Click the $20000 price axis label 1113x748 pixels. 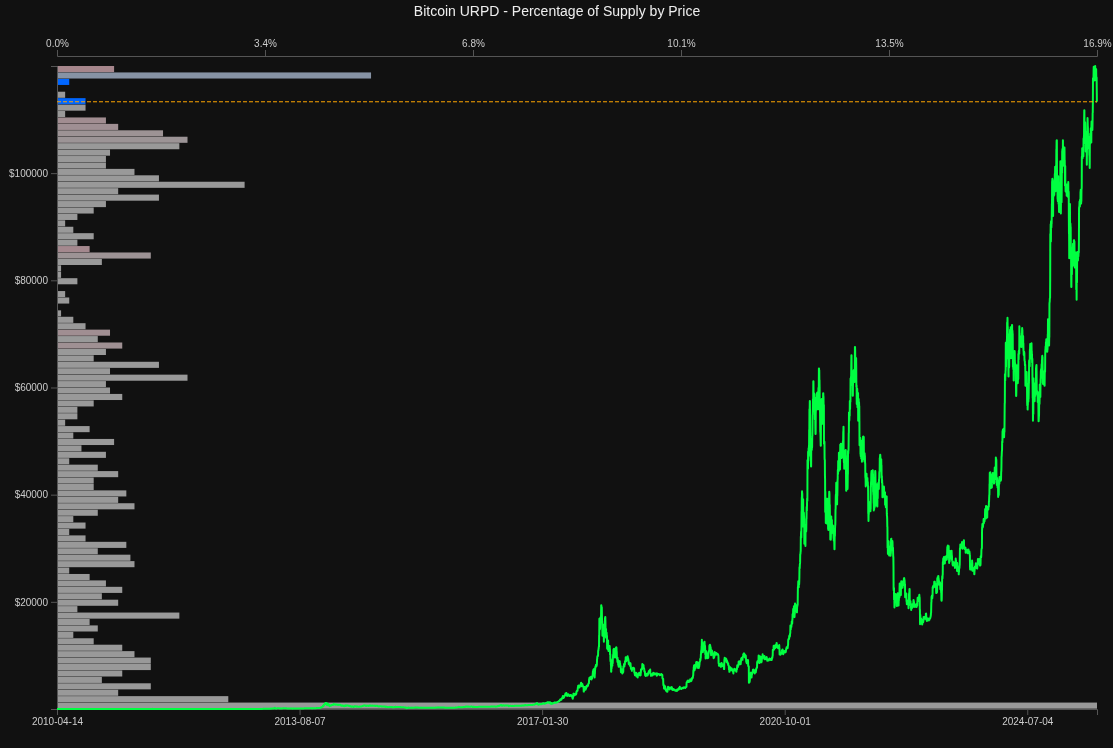click(x=31, y=603)
